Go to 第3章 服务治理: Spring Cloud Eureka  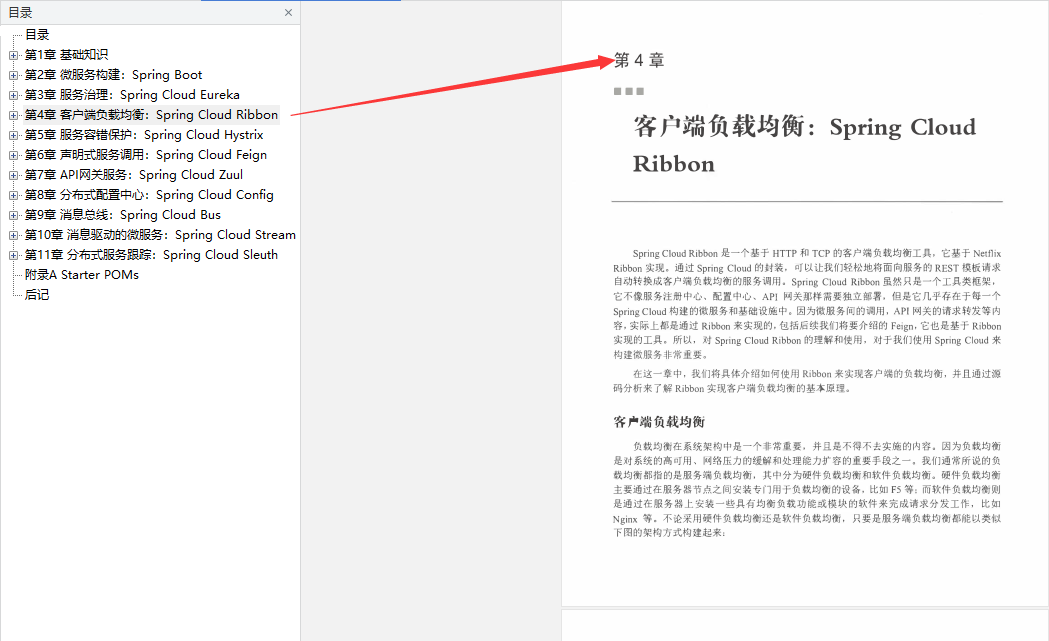[x=132, y=95]
